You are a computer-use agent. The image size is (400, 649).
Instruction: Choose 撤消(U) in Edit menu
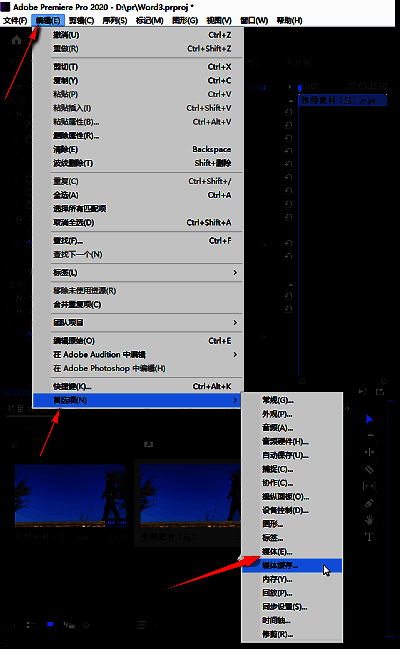[138, 35]
